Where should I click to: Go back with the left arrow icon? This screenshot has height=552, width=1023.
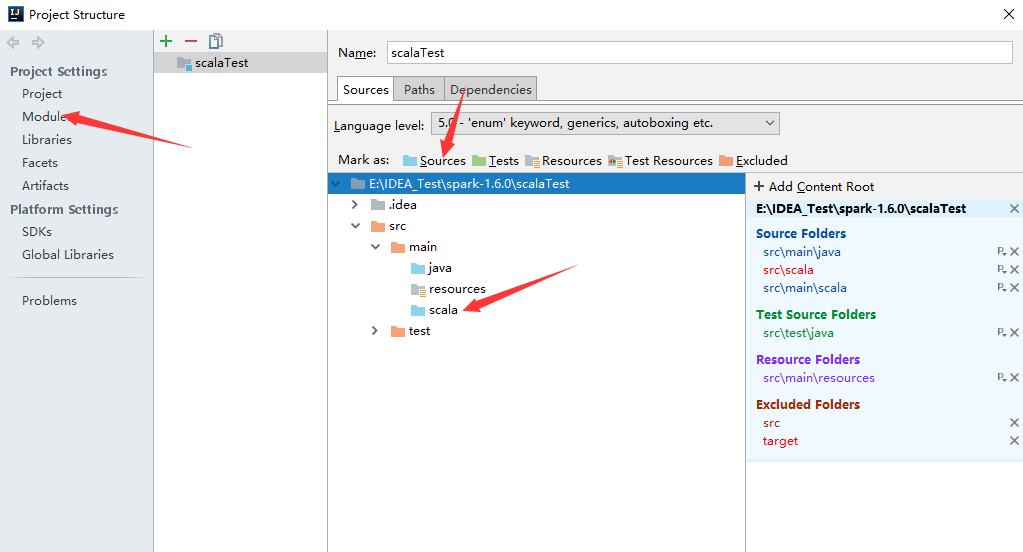[x=12, y=42]
